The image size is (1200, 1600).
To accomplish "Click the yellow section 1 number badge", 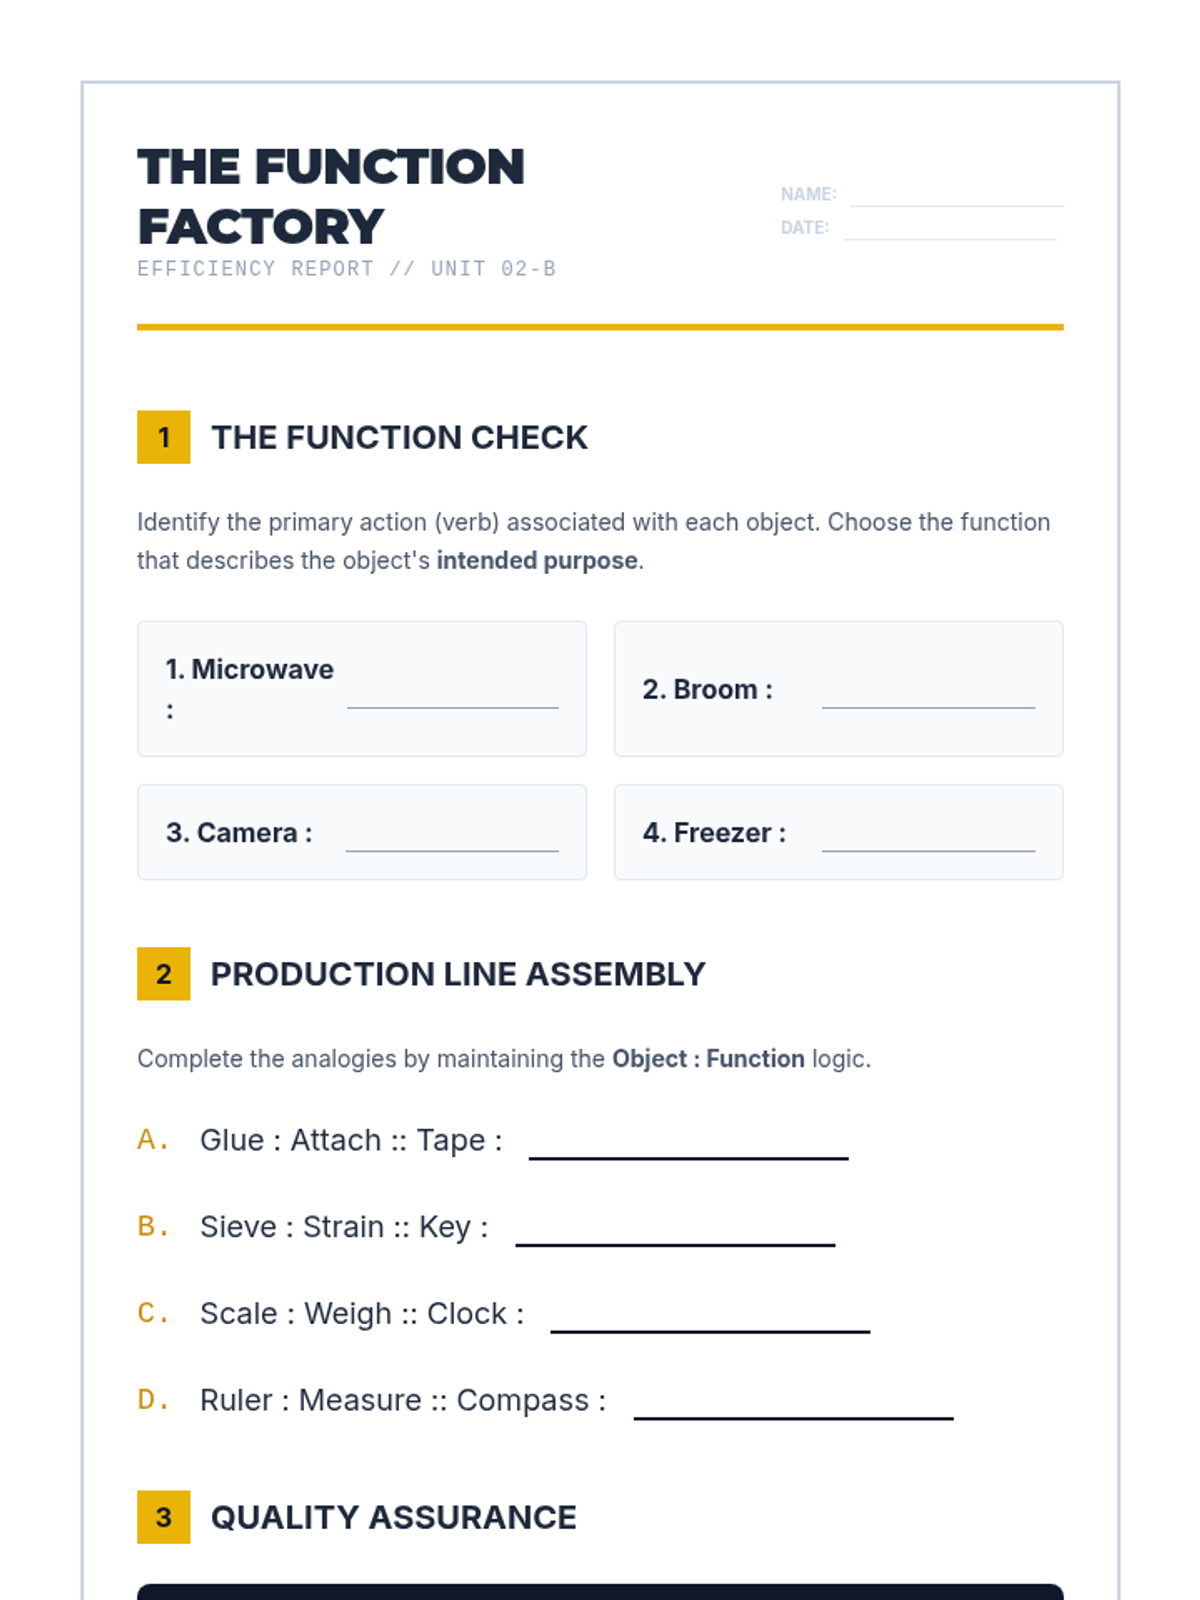I will [164, 437].
